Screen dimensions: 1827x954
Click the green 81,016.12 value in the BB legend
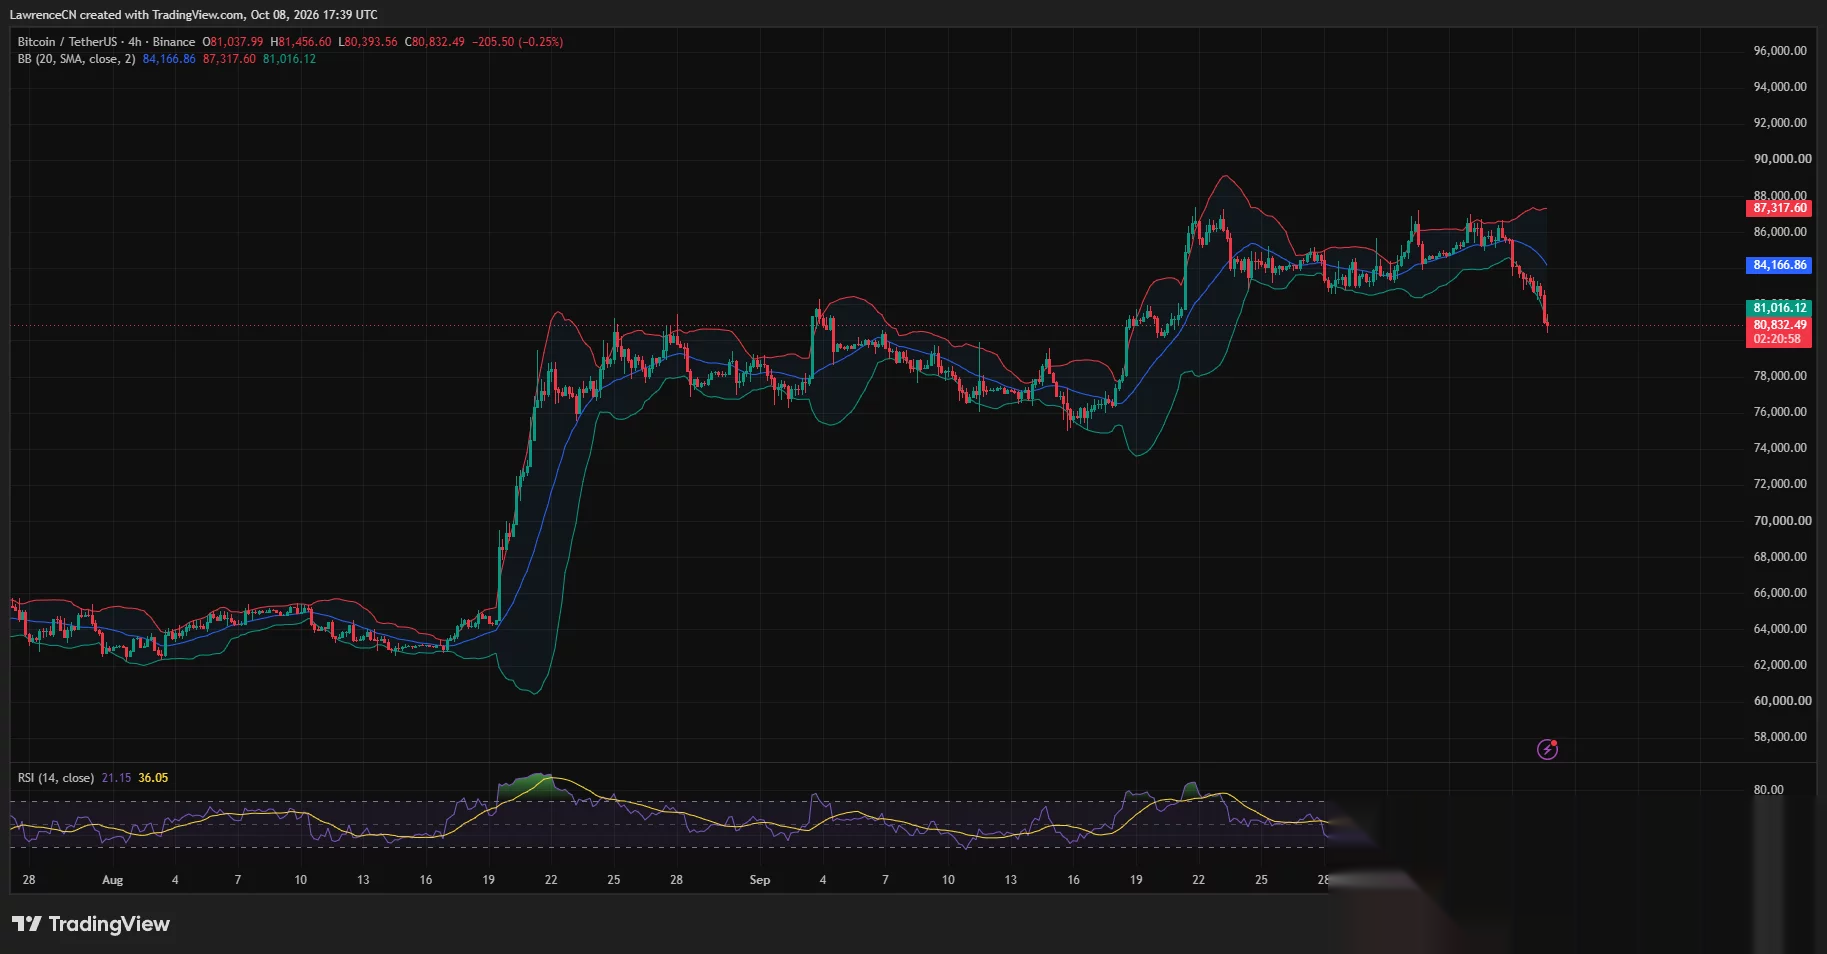(289, 59)
